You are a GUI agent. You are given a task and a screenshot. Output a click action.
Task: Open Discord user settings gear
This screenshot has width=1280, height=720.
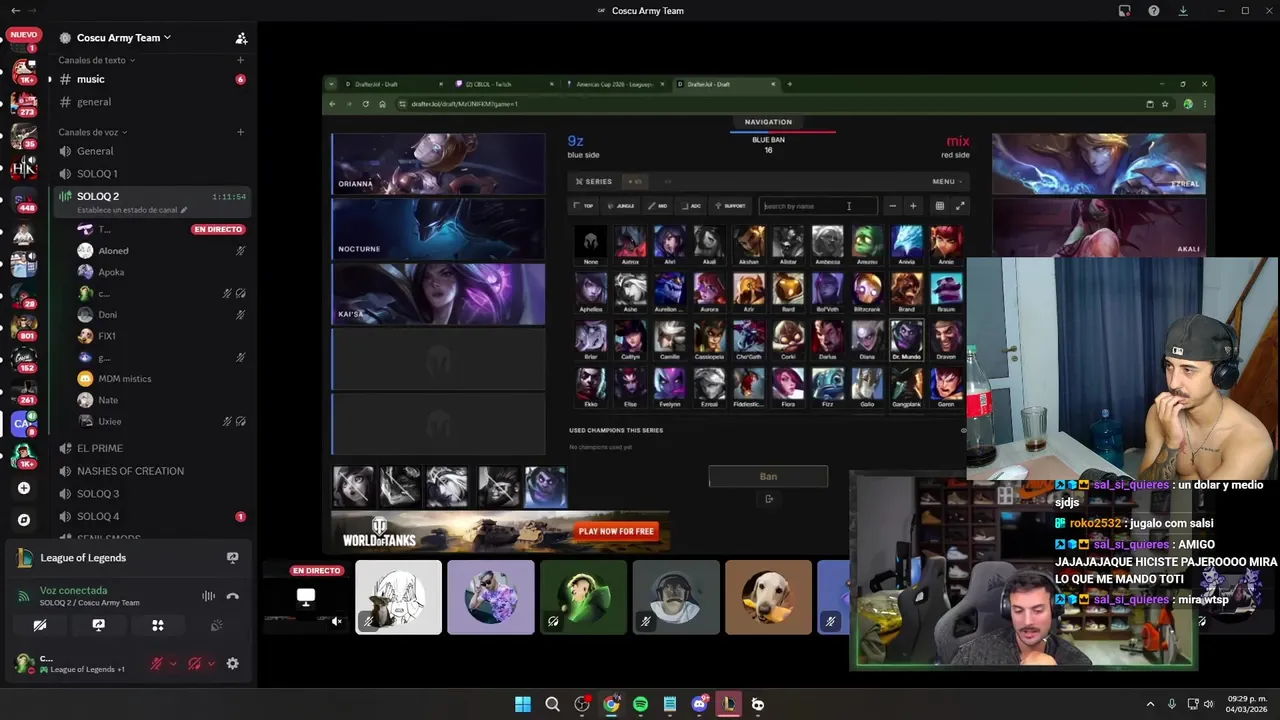coord(233,663)
